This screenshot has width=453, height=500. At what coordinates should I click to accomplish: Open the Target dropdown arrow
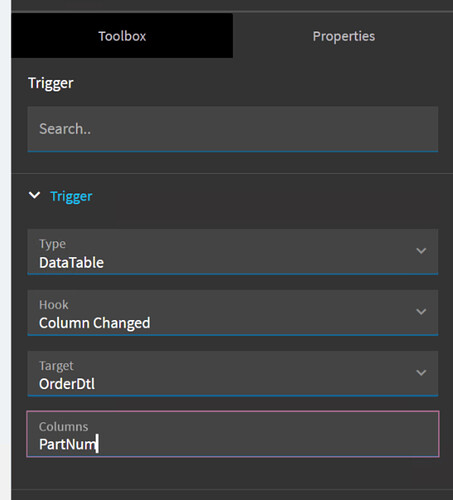[421, 372]
